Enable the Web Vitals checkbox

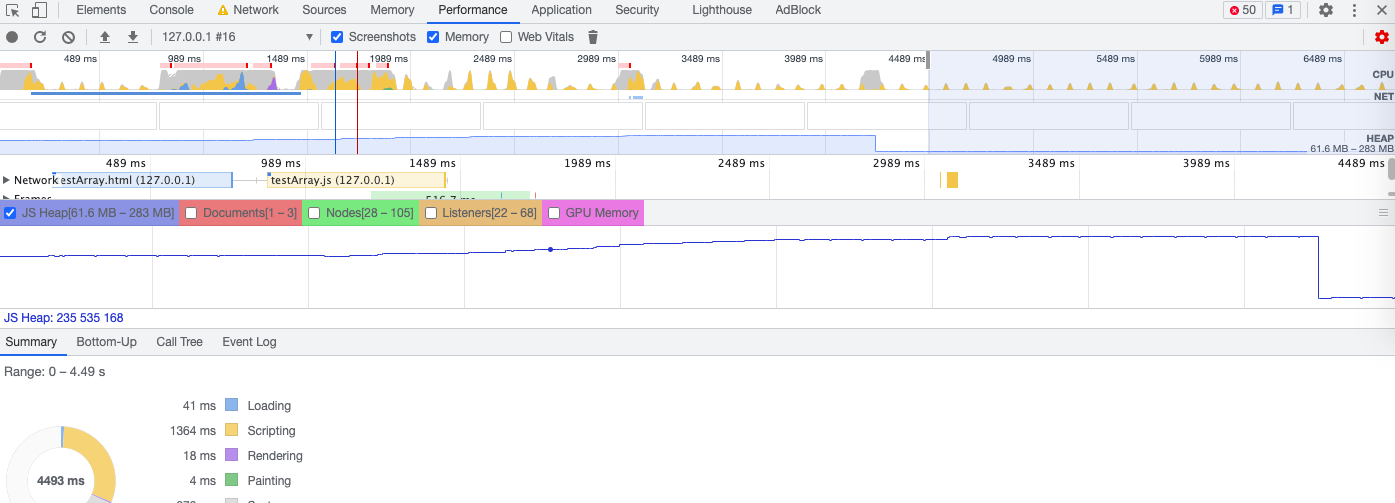pos(506,37)
